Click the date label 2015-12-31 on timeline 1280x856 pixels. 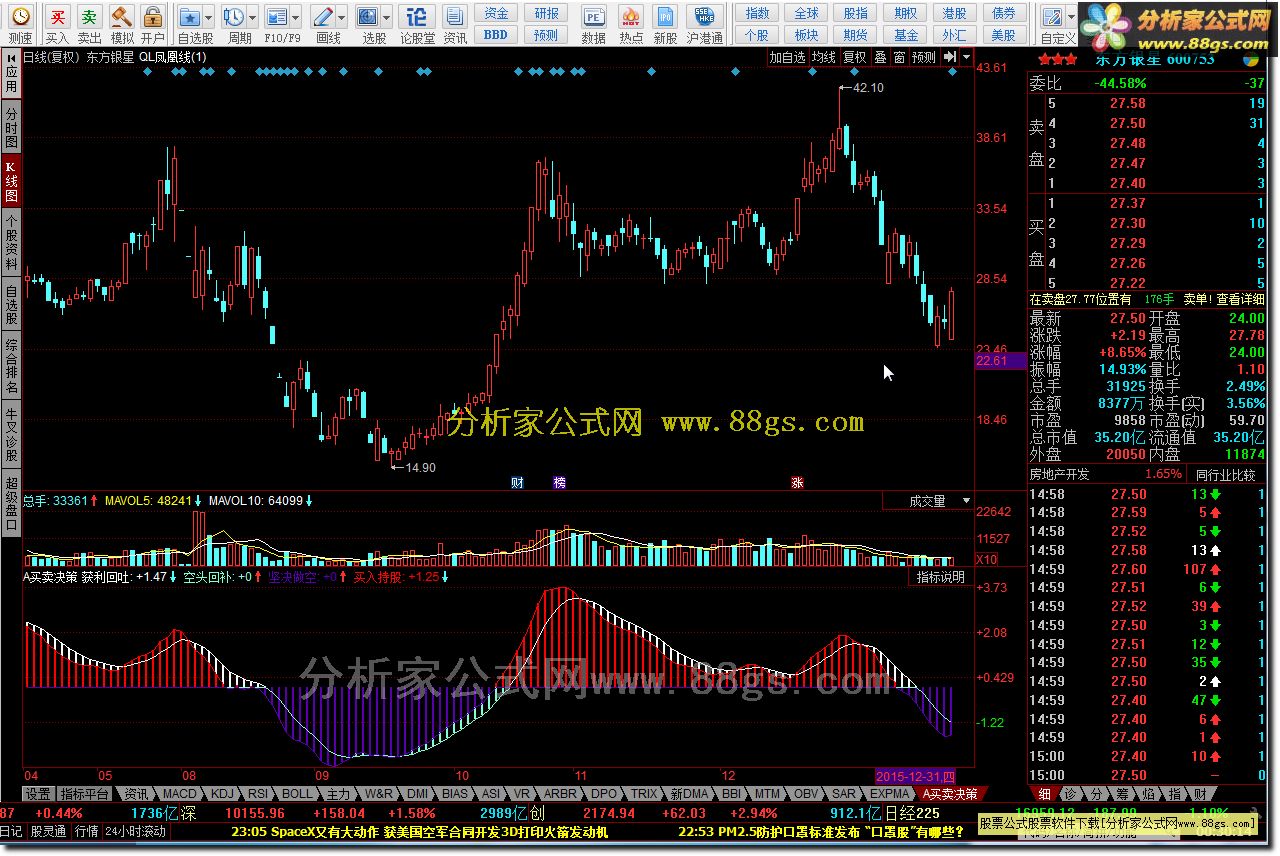coord(915,776)
